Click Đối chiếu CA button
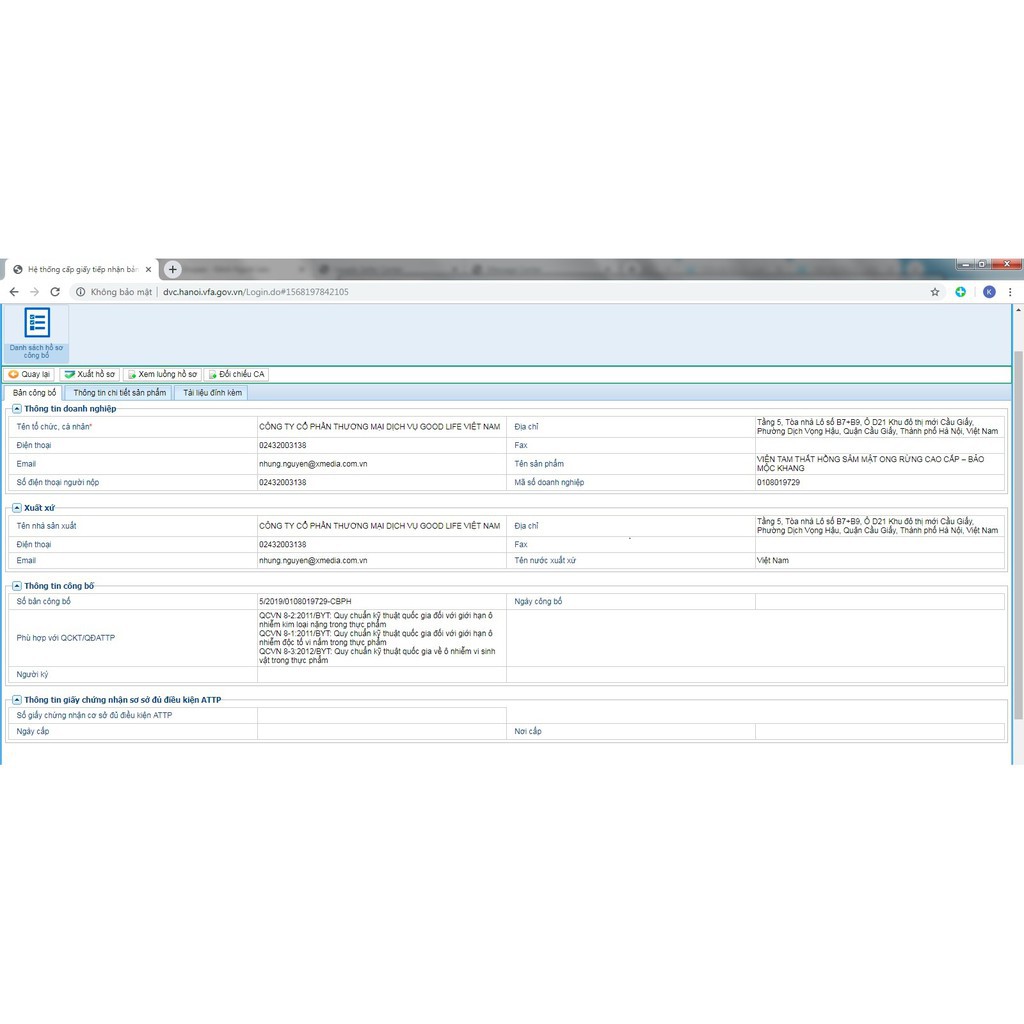 (236, 374)
